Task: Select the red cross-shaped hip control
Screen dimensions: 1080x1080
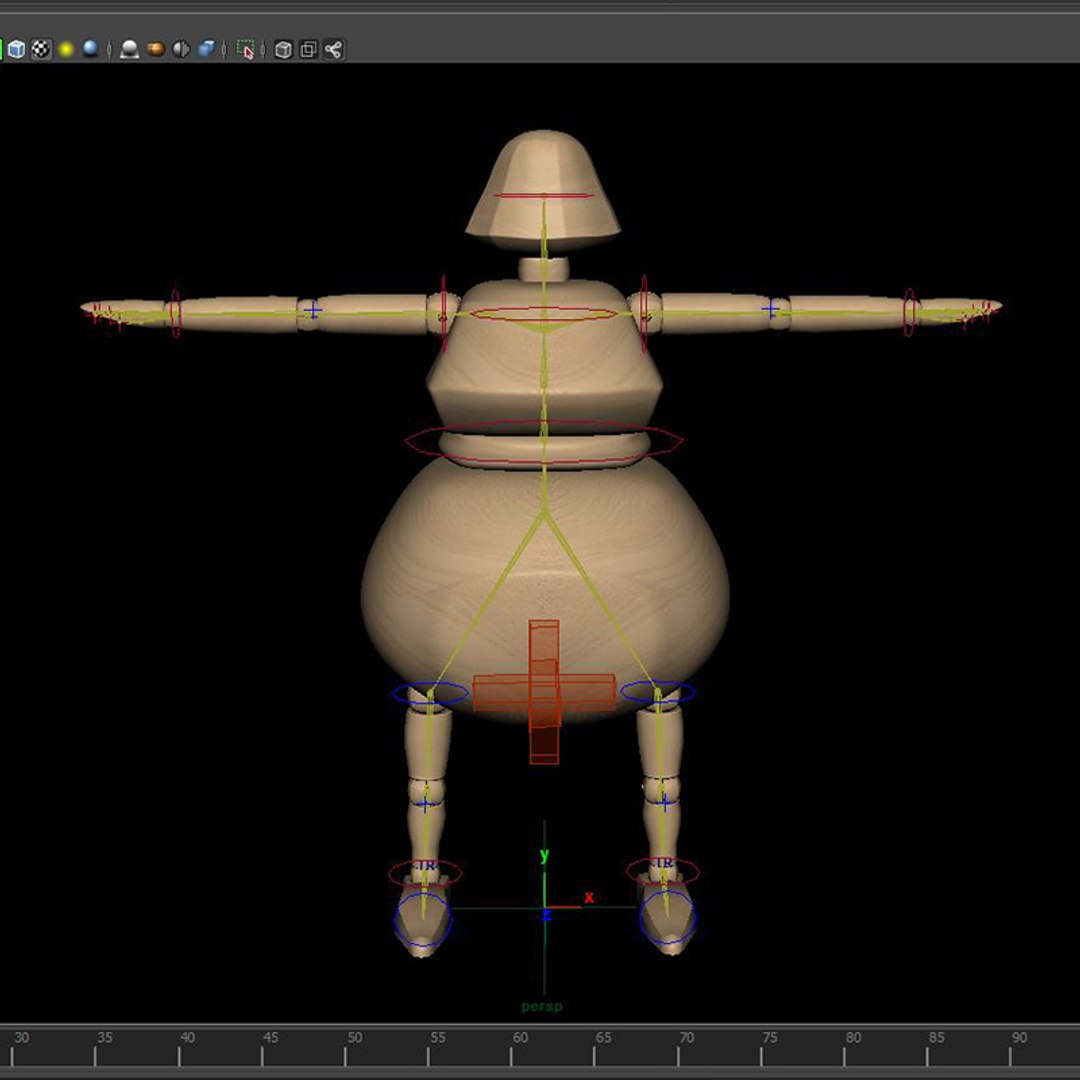Action: tap(543, 692)
